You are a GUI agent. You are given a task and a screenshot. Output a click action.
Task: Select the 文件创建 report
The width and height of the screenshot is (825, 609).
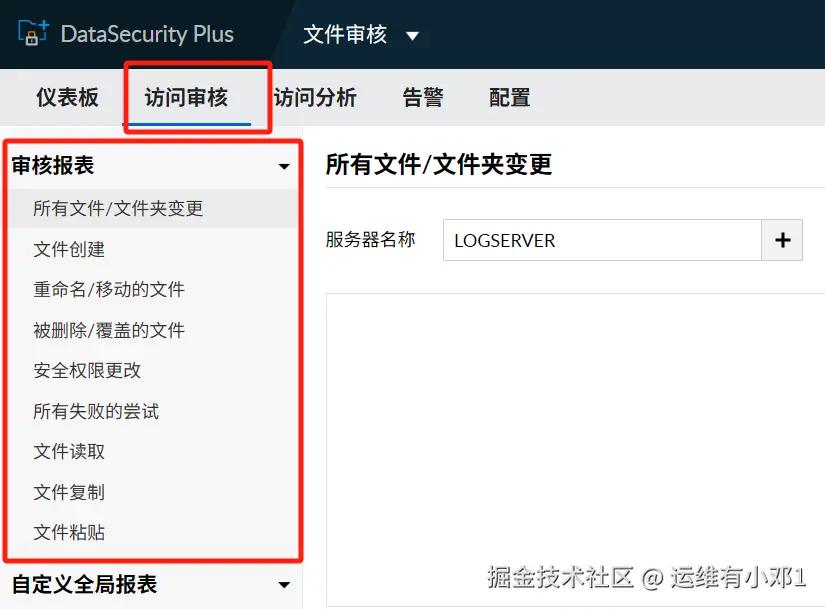[x=69, y=249]
